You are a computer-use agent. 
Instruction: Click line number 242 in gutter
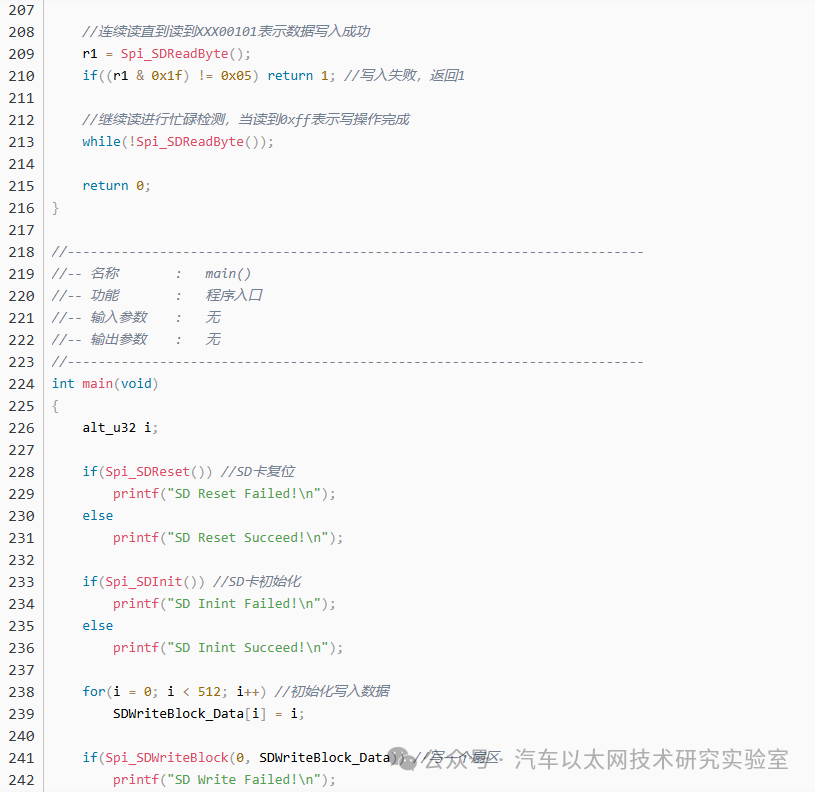coord(21,780)
